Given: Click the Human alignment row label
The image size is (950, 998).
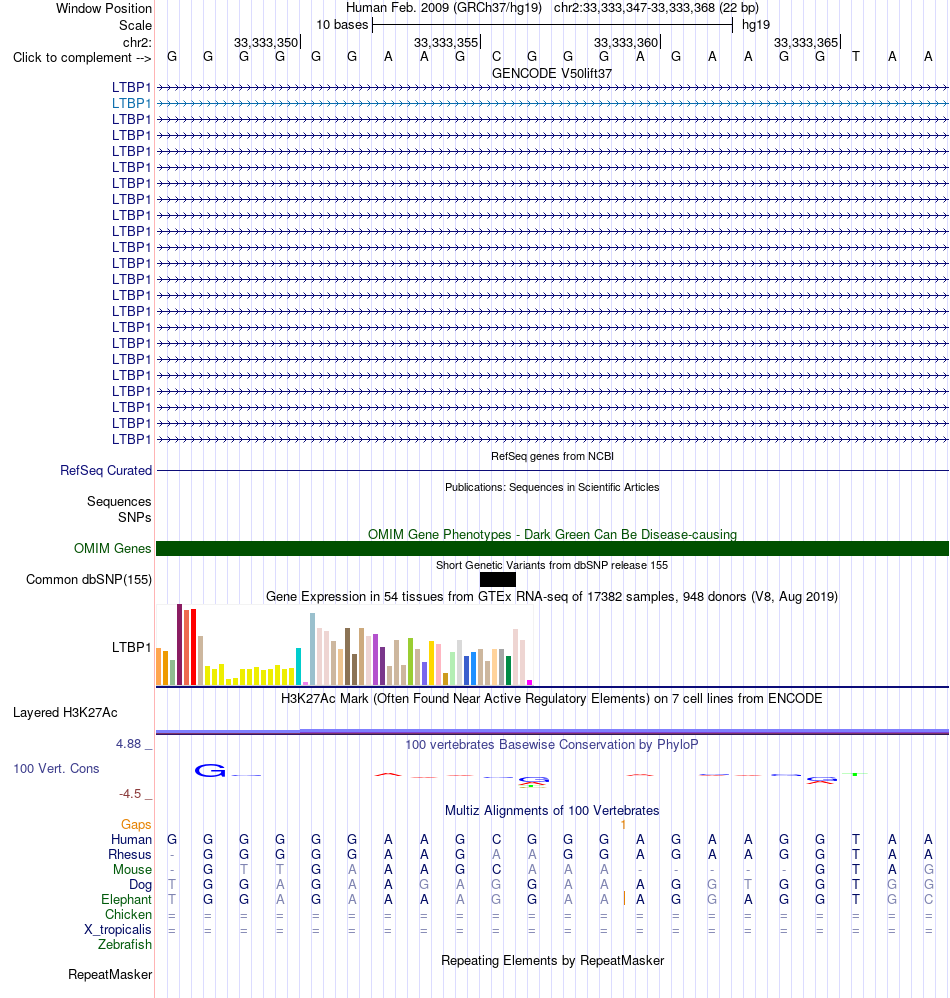Looking at the screenshot, I should point(131,840).
